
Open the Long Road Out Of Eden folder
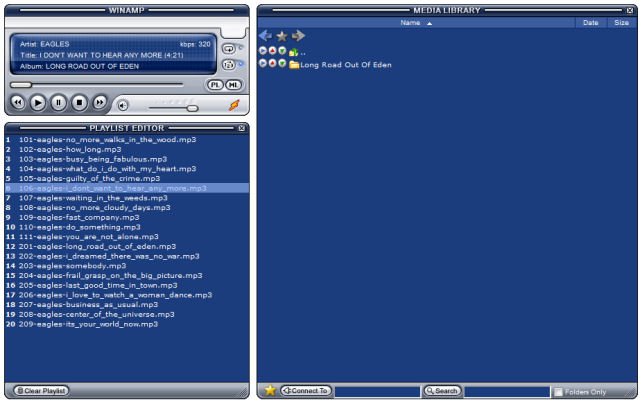coord(346,64)
